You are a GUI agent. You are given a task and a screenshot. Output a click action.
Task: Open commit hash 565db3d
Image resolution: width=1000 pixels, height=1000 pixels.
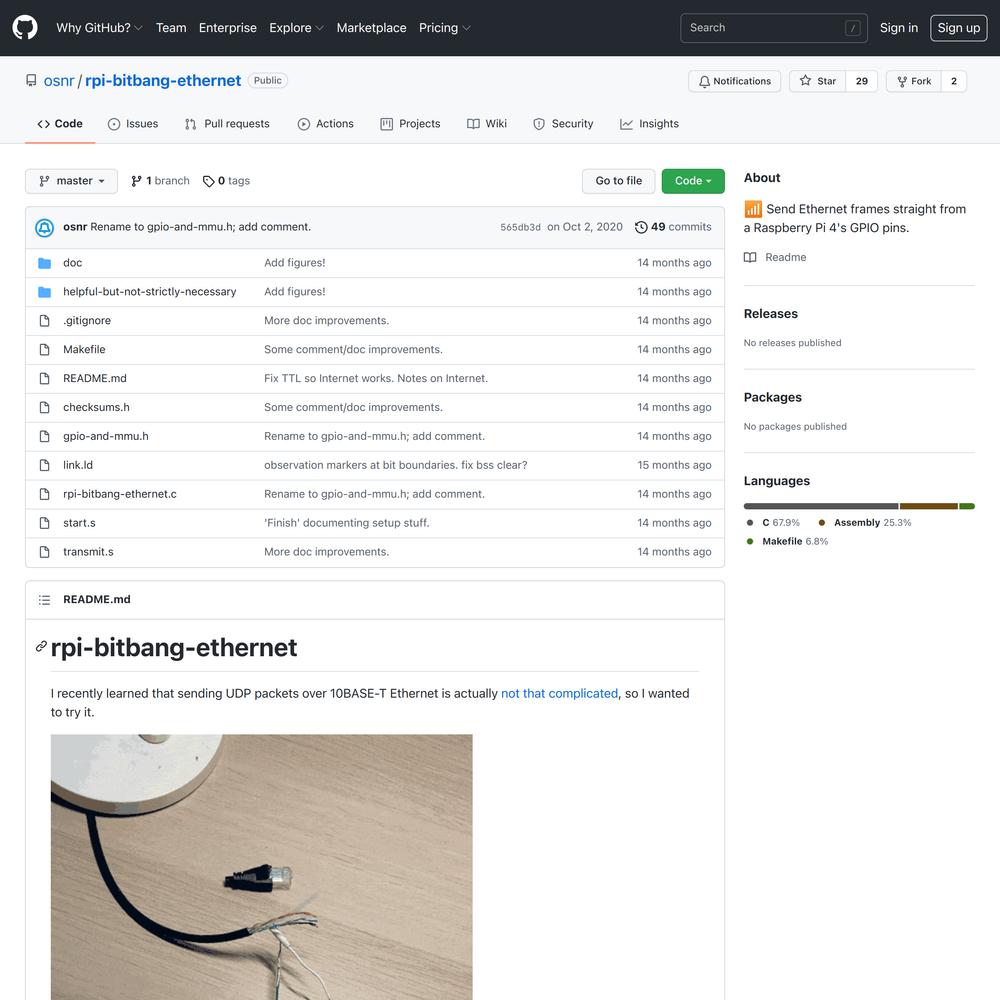click(x=520, y=228)
